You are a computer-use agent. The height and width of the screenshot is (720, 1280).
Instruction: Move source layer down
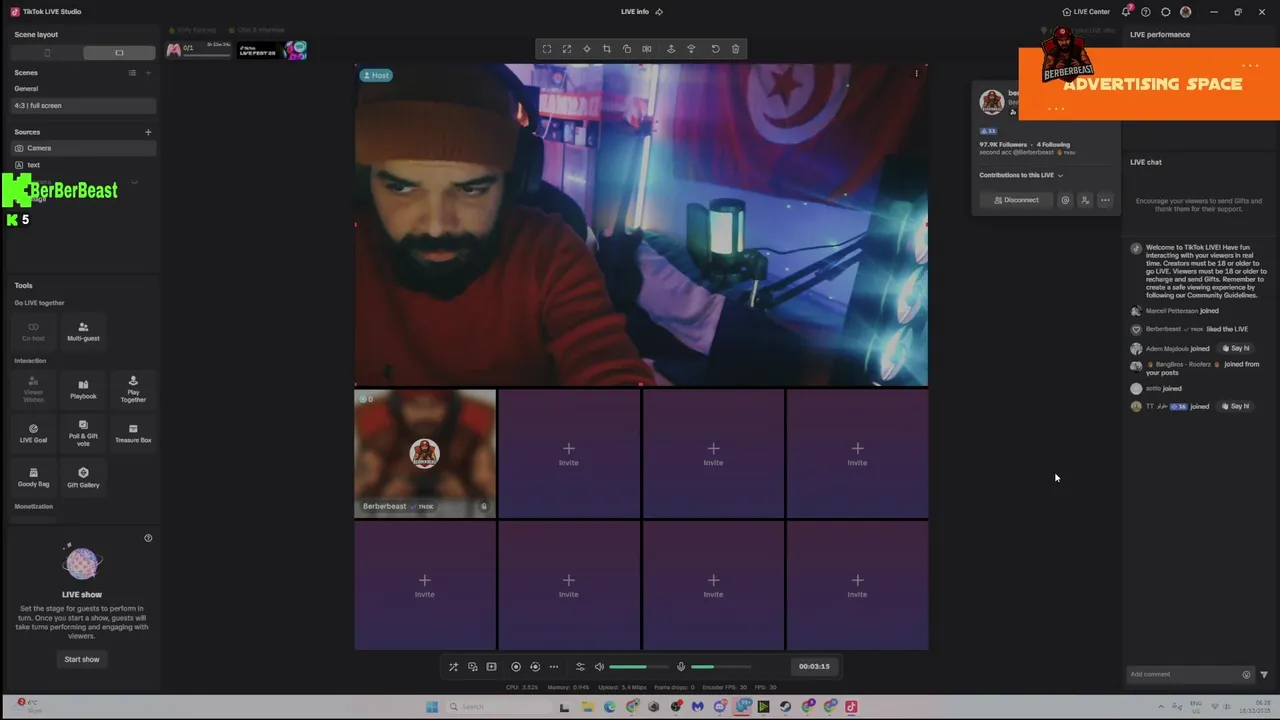(691, 49)
